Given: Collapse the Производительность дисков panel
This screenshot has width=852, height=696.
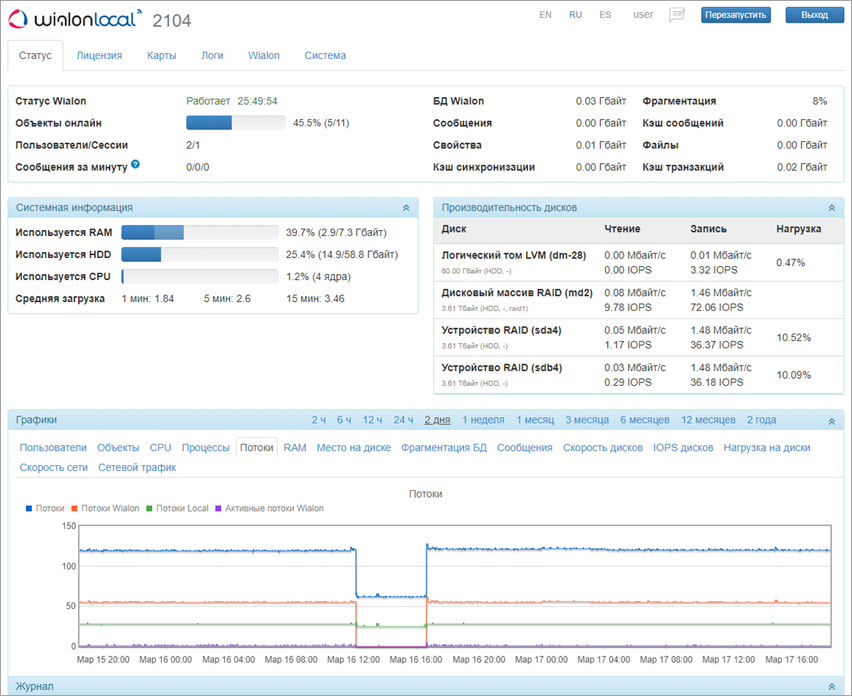Looking at the screenshot, I should [829, 208].
